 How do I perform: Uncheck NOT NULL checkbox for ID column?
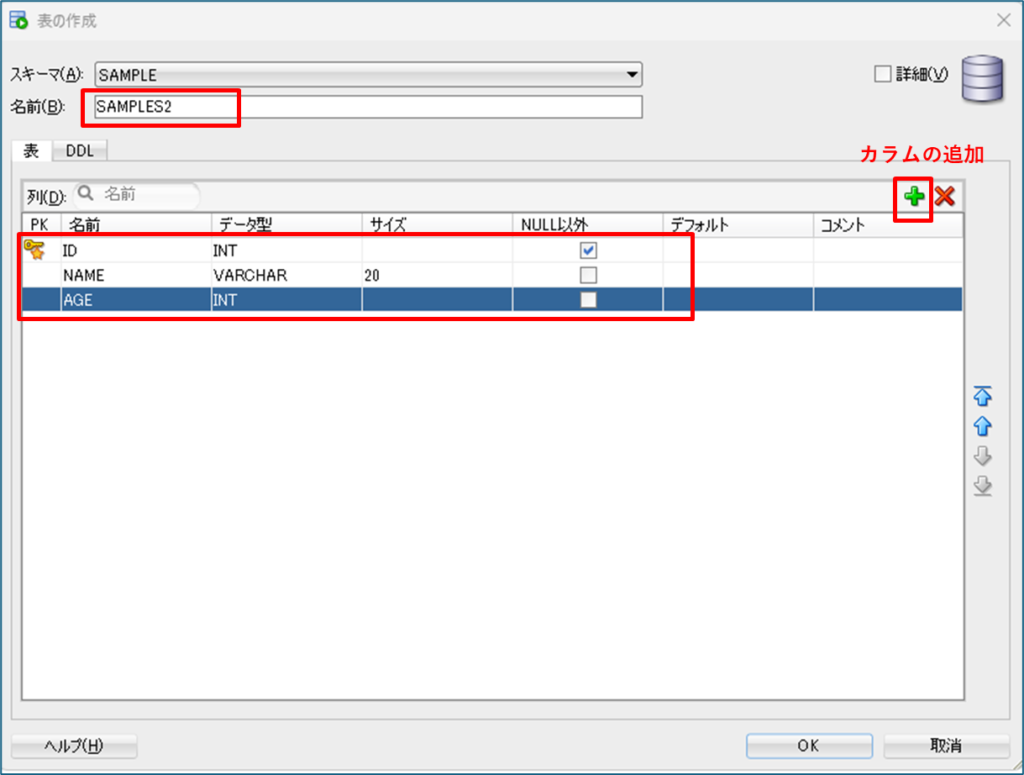(x=589, y=251)
